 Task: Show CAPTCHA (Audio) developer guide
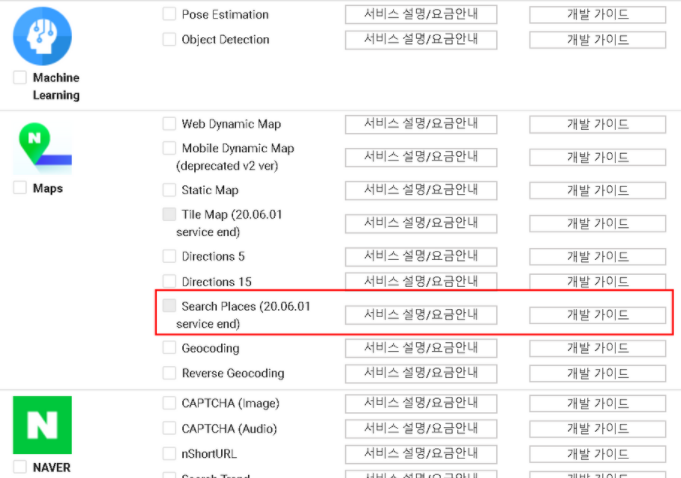pos(597,429)
